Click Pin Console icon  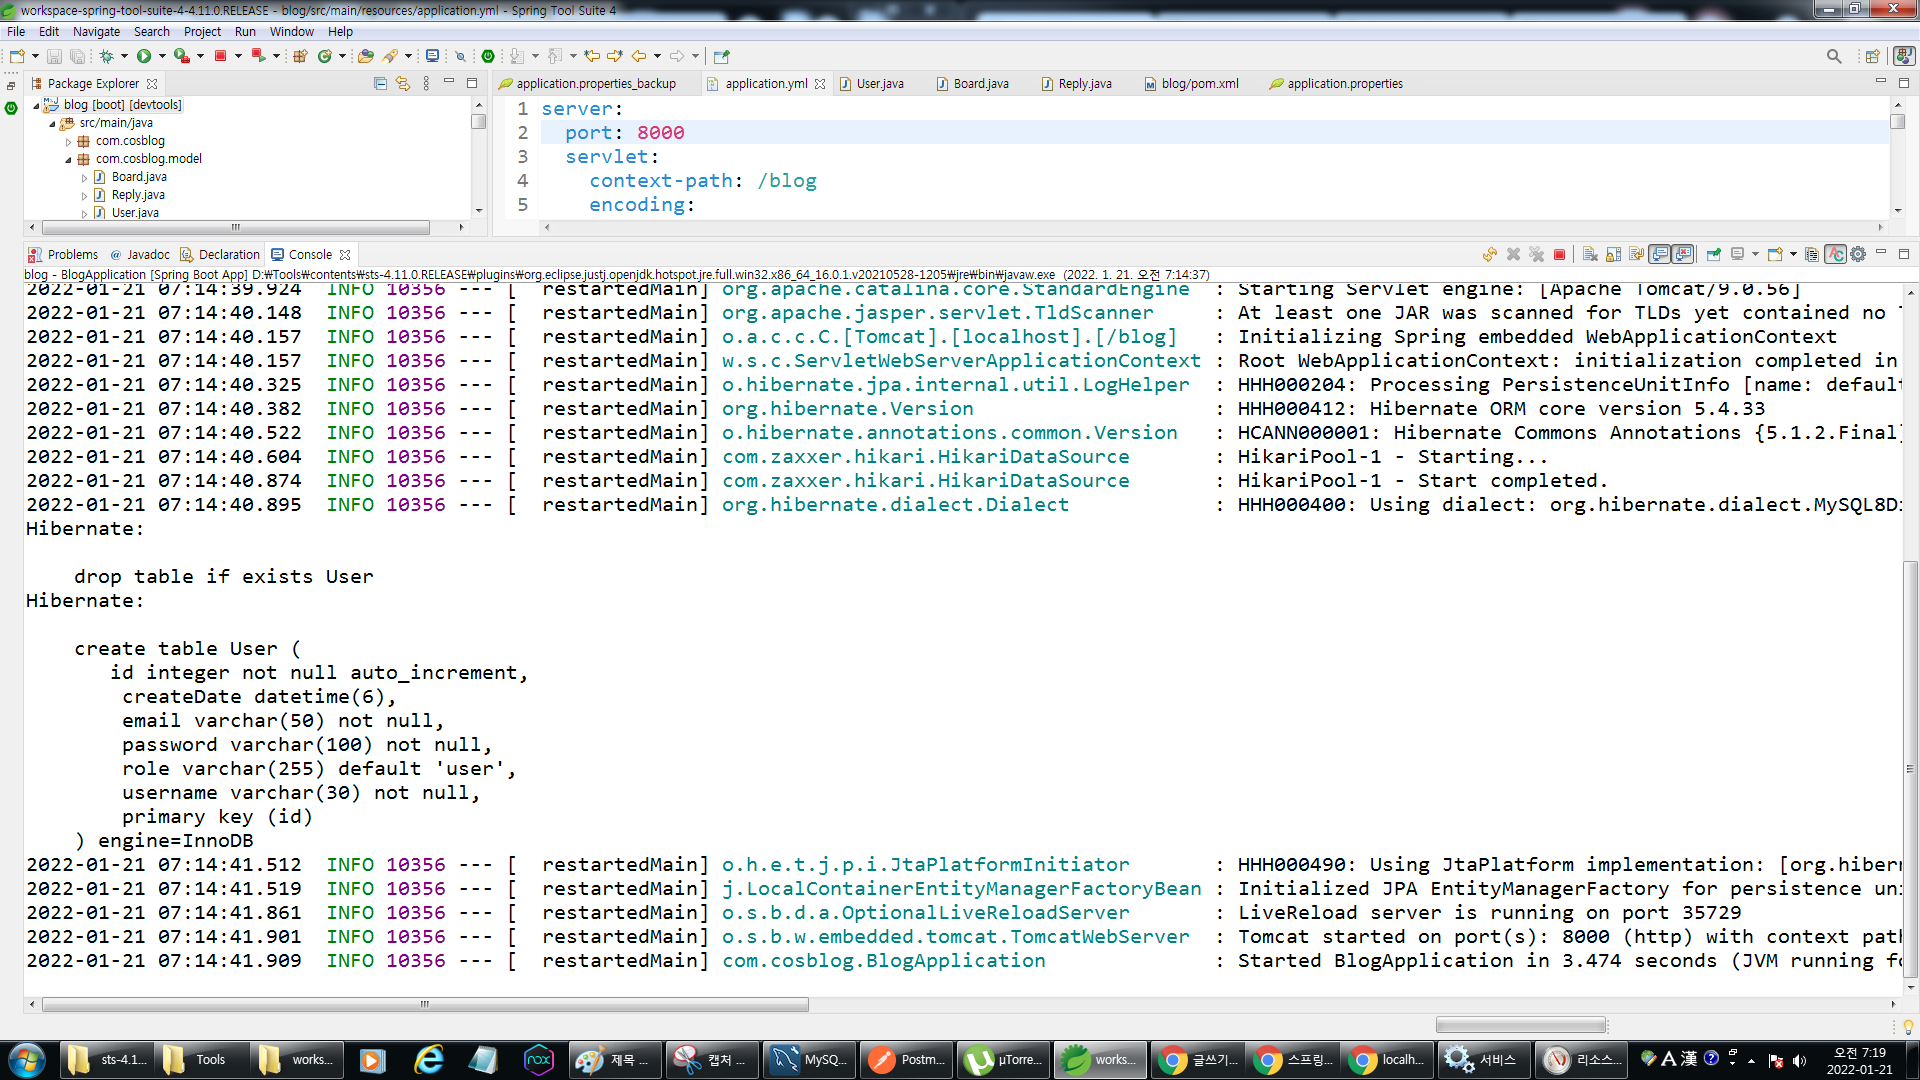[x=1714, y=254]
